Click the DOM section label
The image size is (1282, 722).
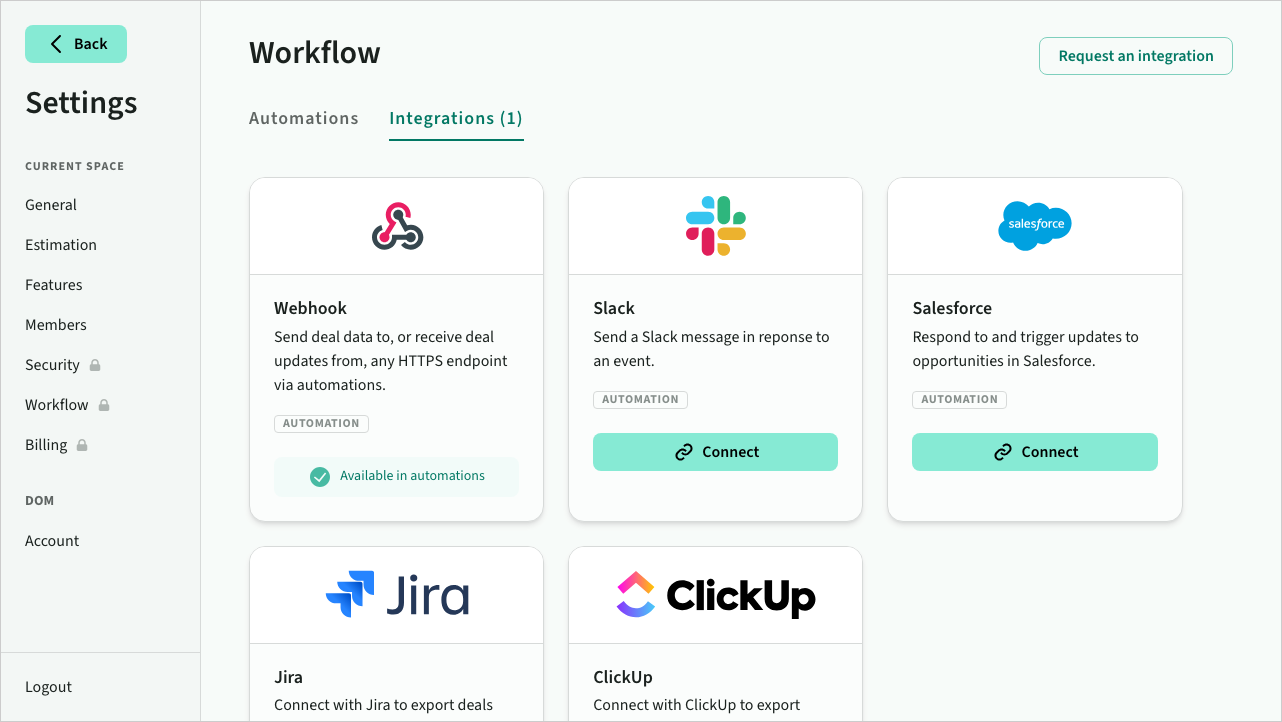40,500
